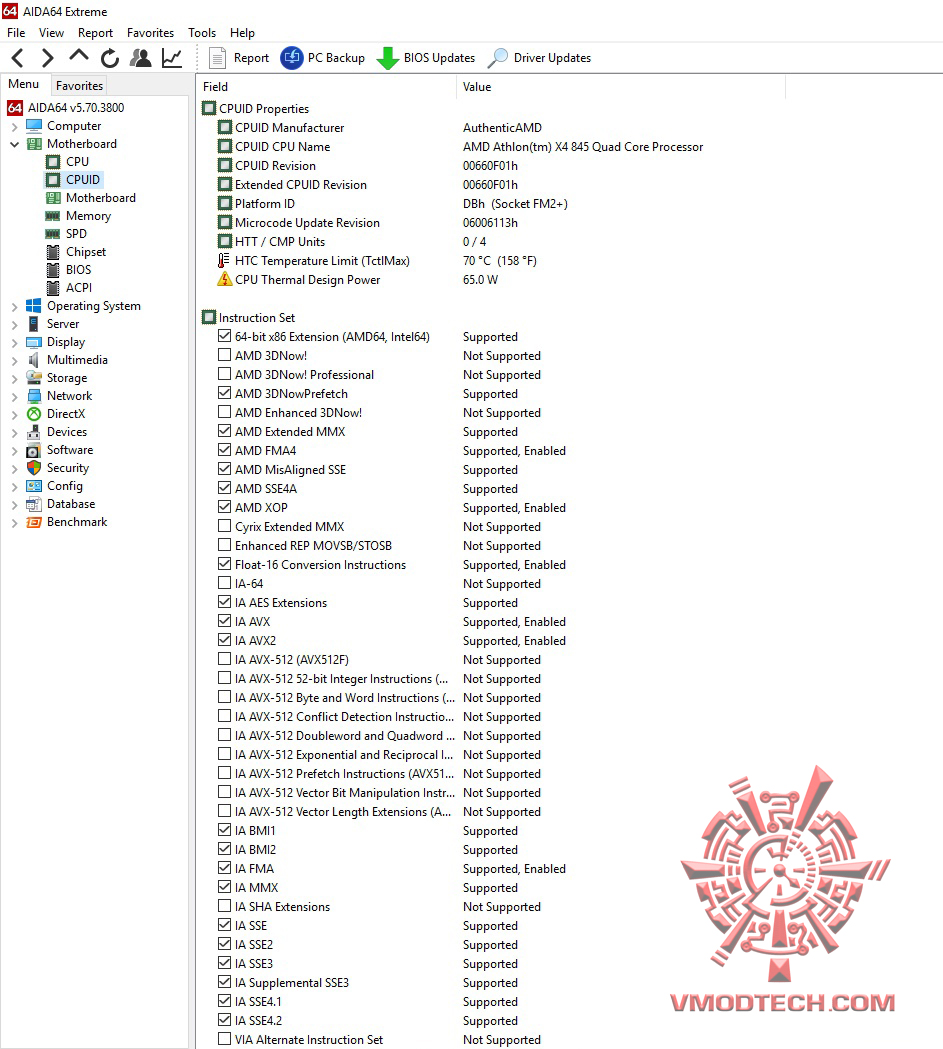Open the graph chart toolbar icon
Image resolution: width=943 pixels, height=1049 pixels.
[x=172, y=58]
